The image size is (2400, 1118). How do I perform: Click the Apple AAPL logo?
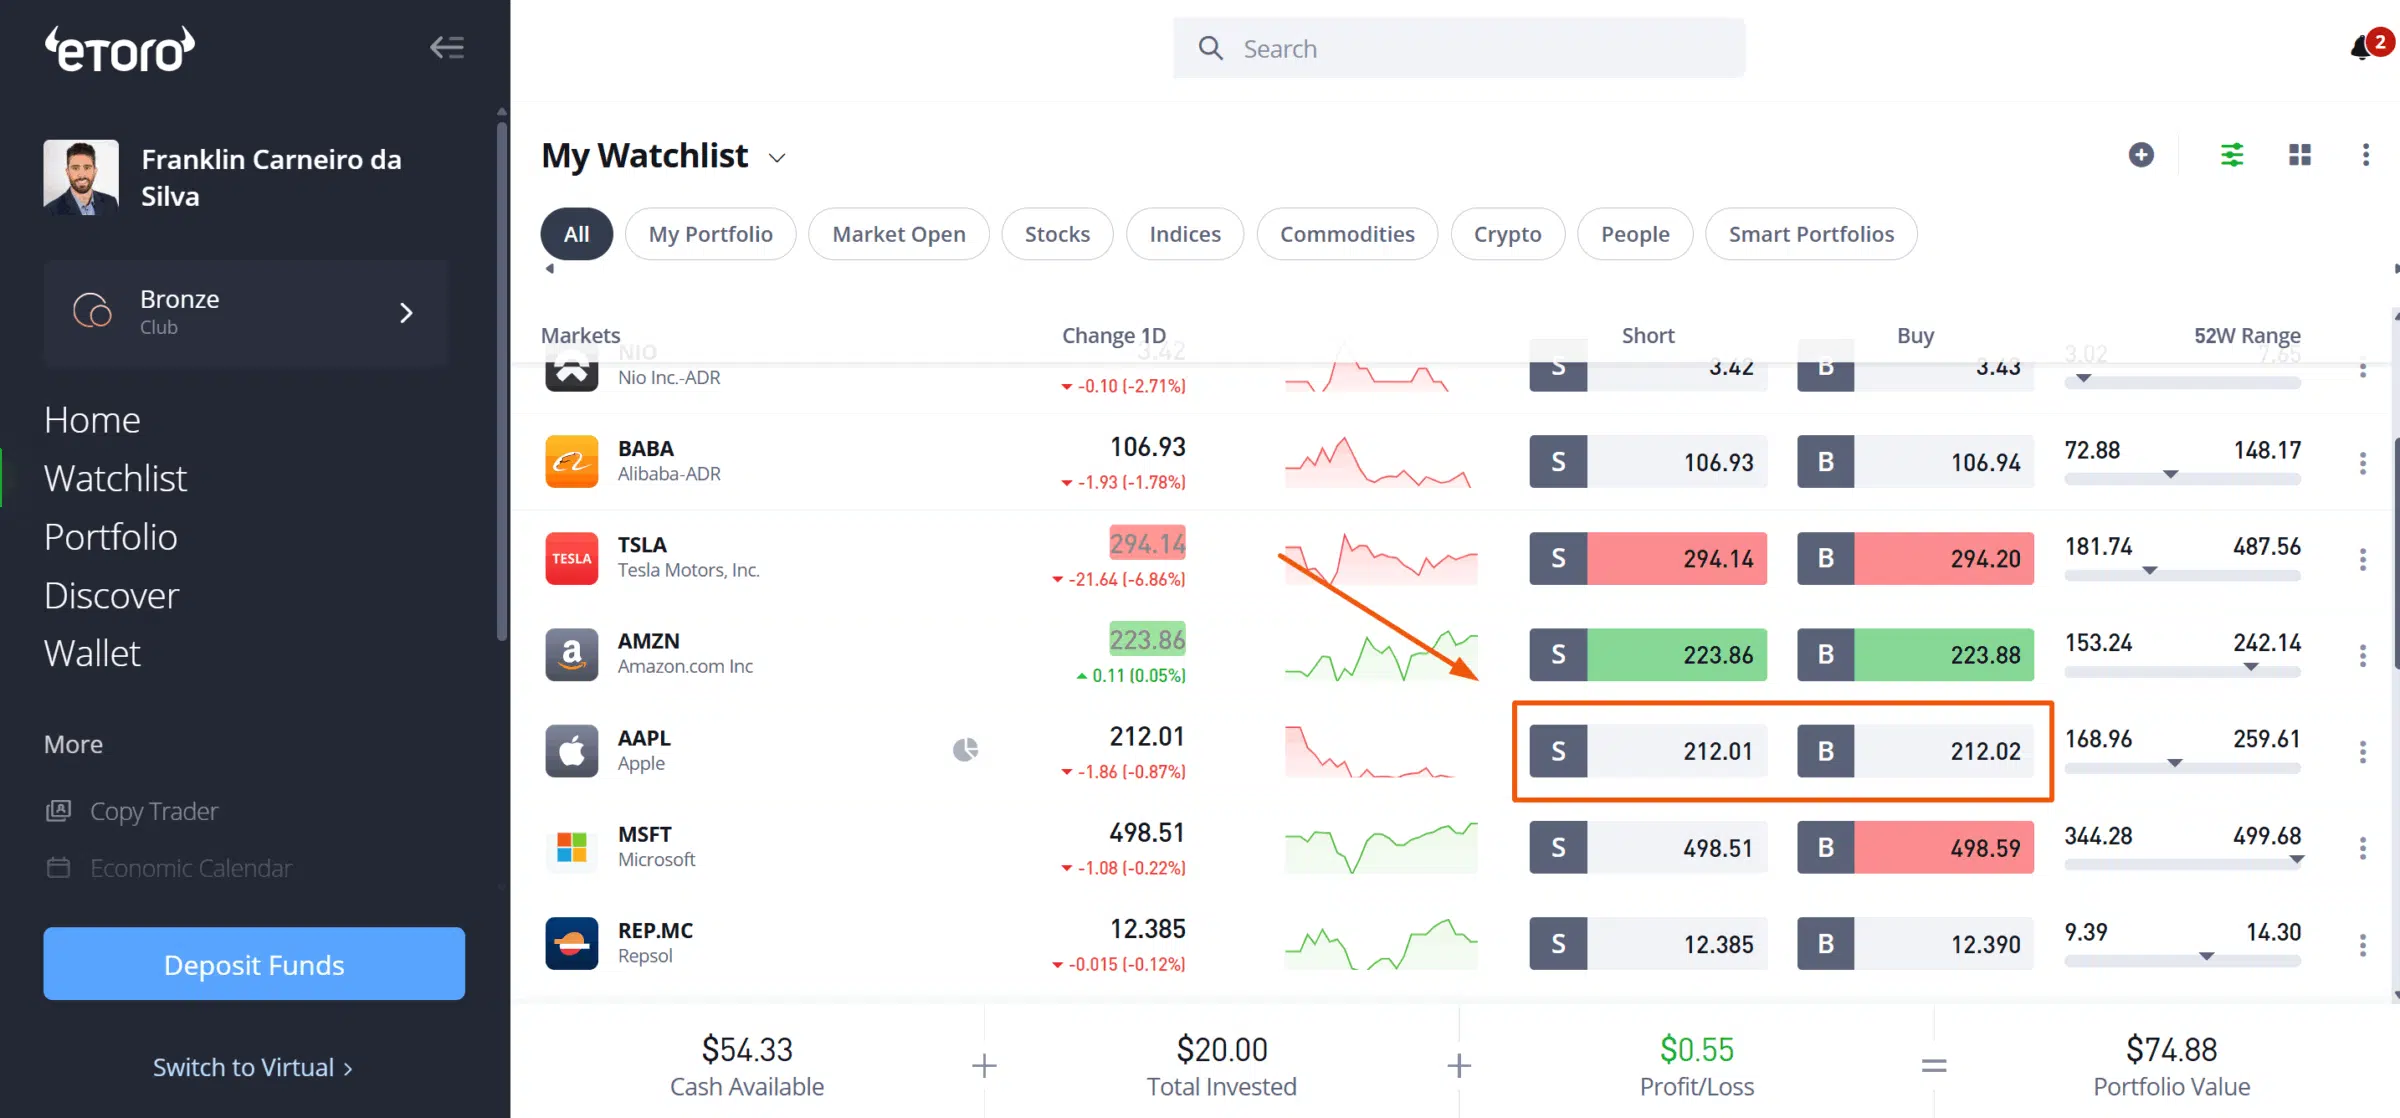click(x=571, y=751)
